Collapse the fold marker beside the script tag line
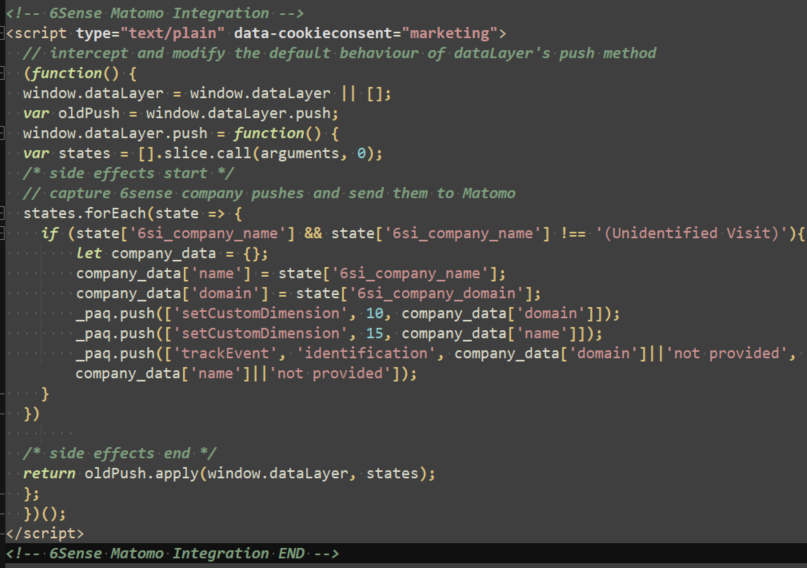This screenshot has width=807, height=568. 2,34
